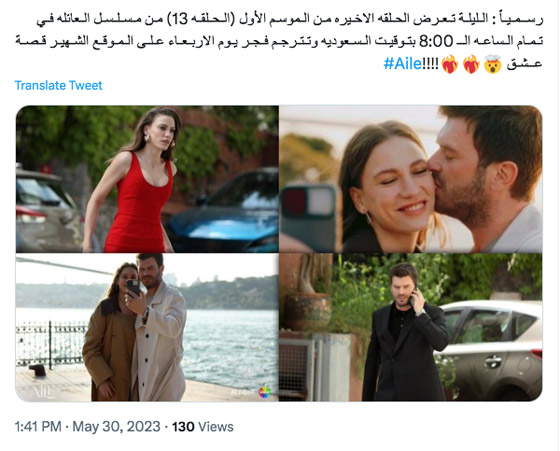
Task: Click the number 13 in the tweet text
Action: click(x=178, y=19)
